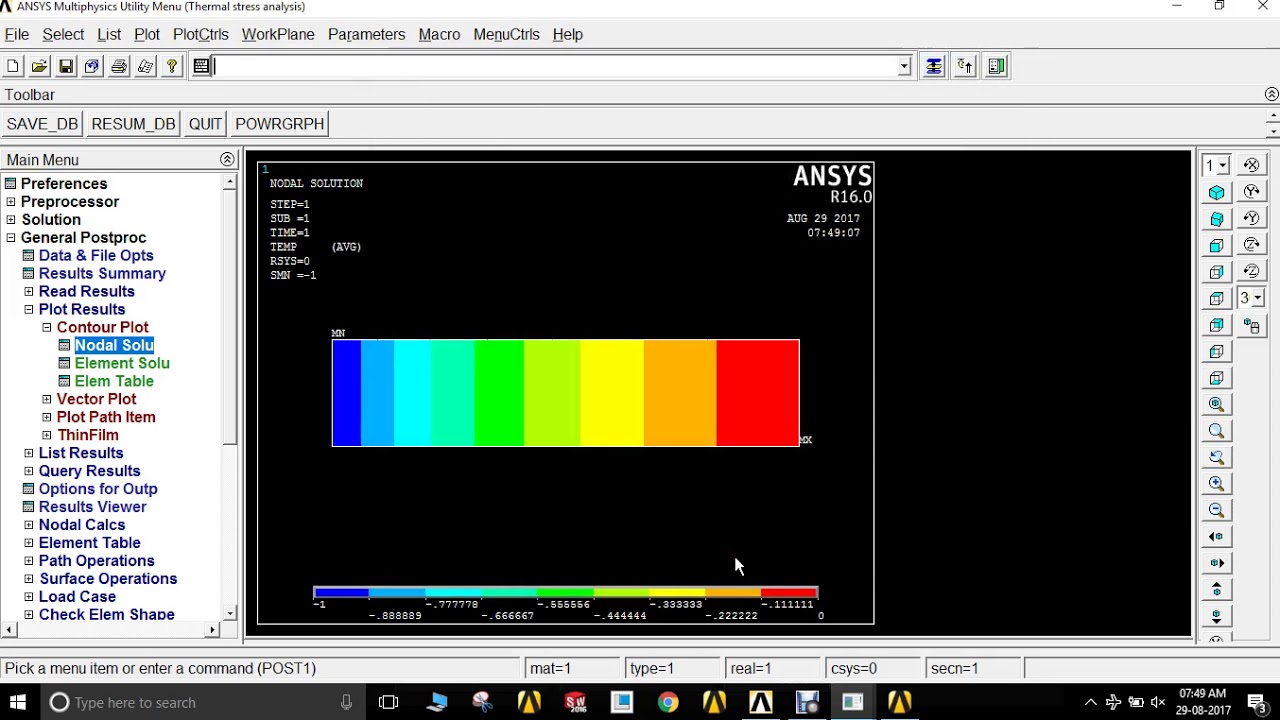
Task: Click the New Analysis icon
Action: coord(13,67)
